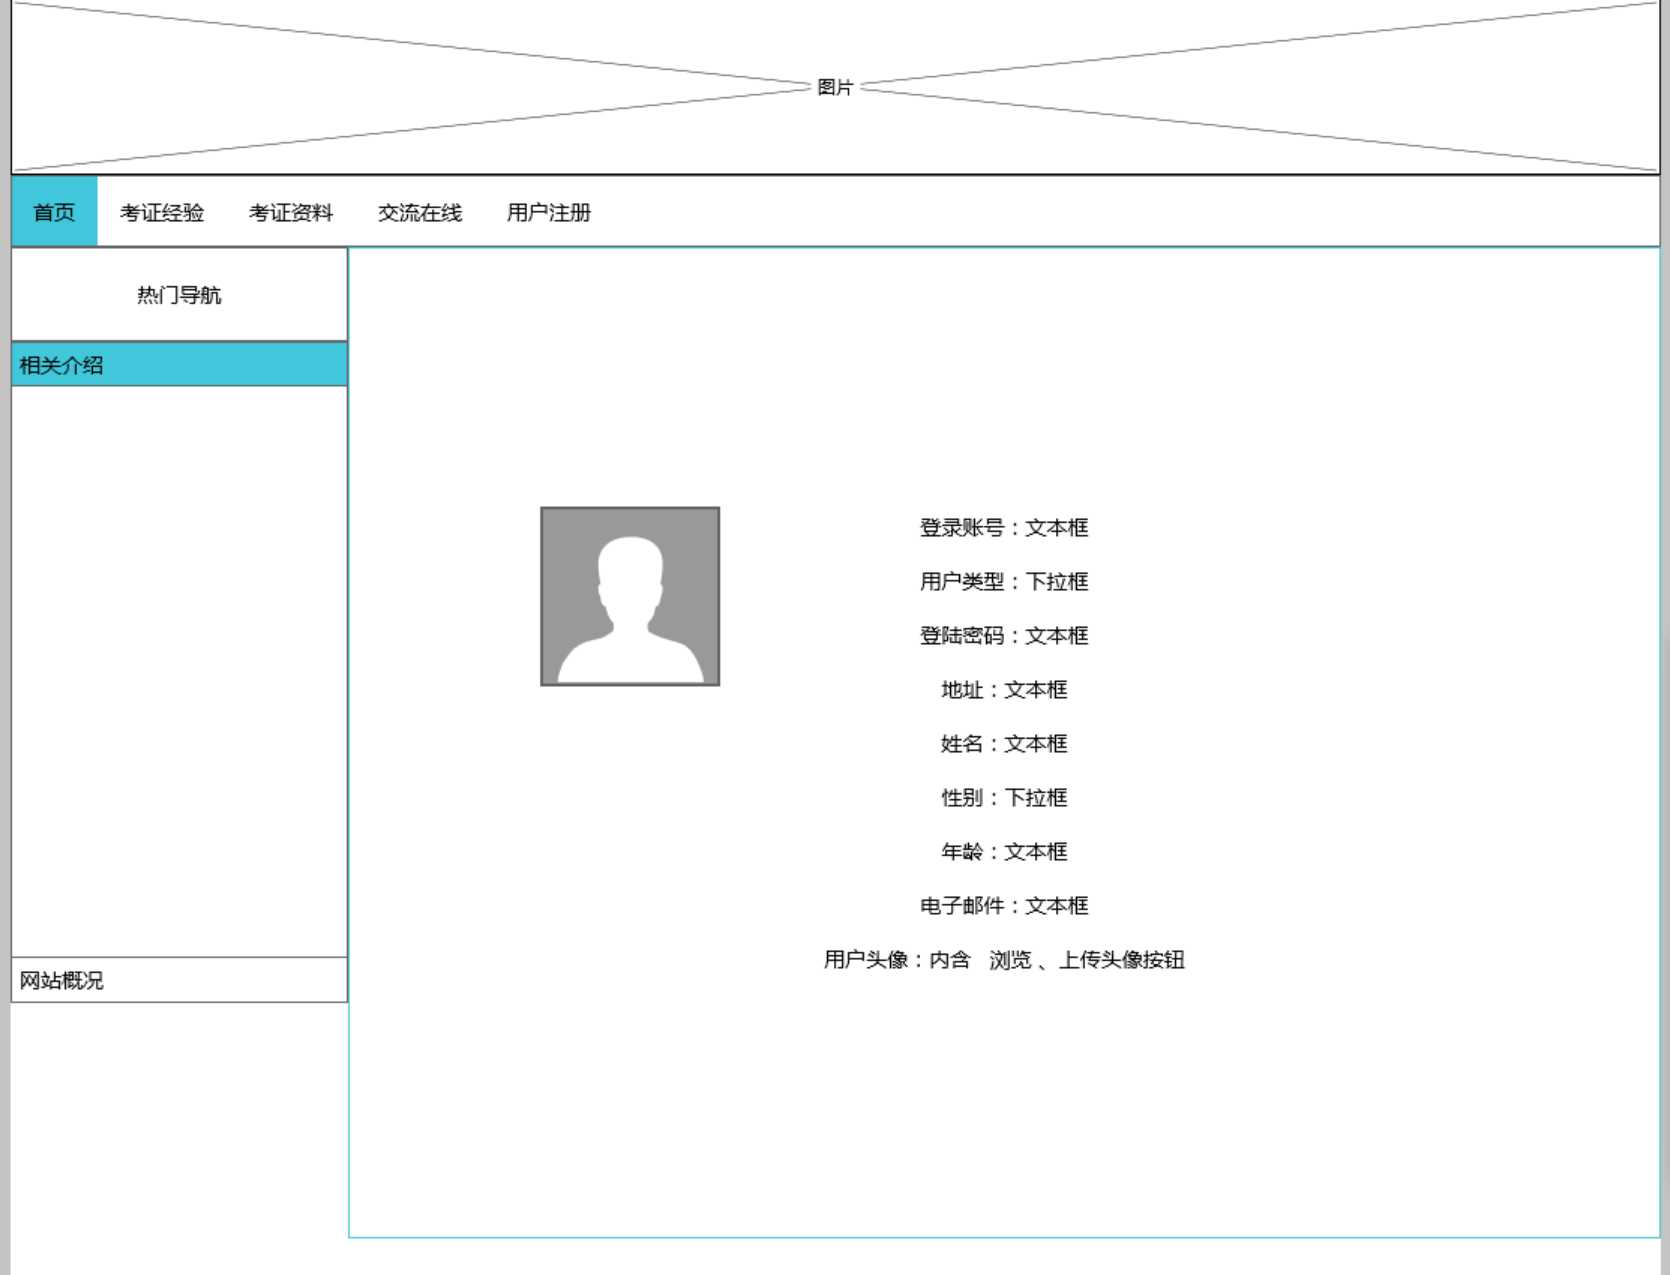Expand the 相关介绍 sidebar section
The image size is (1670, 1275).
tap(179, 365)
